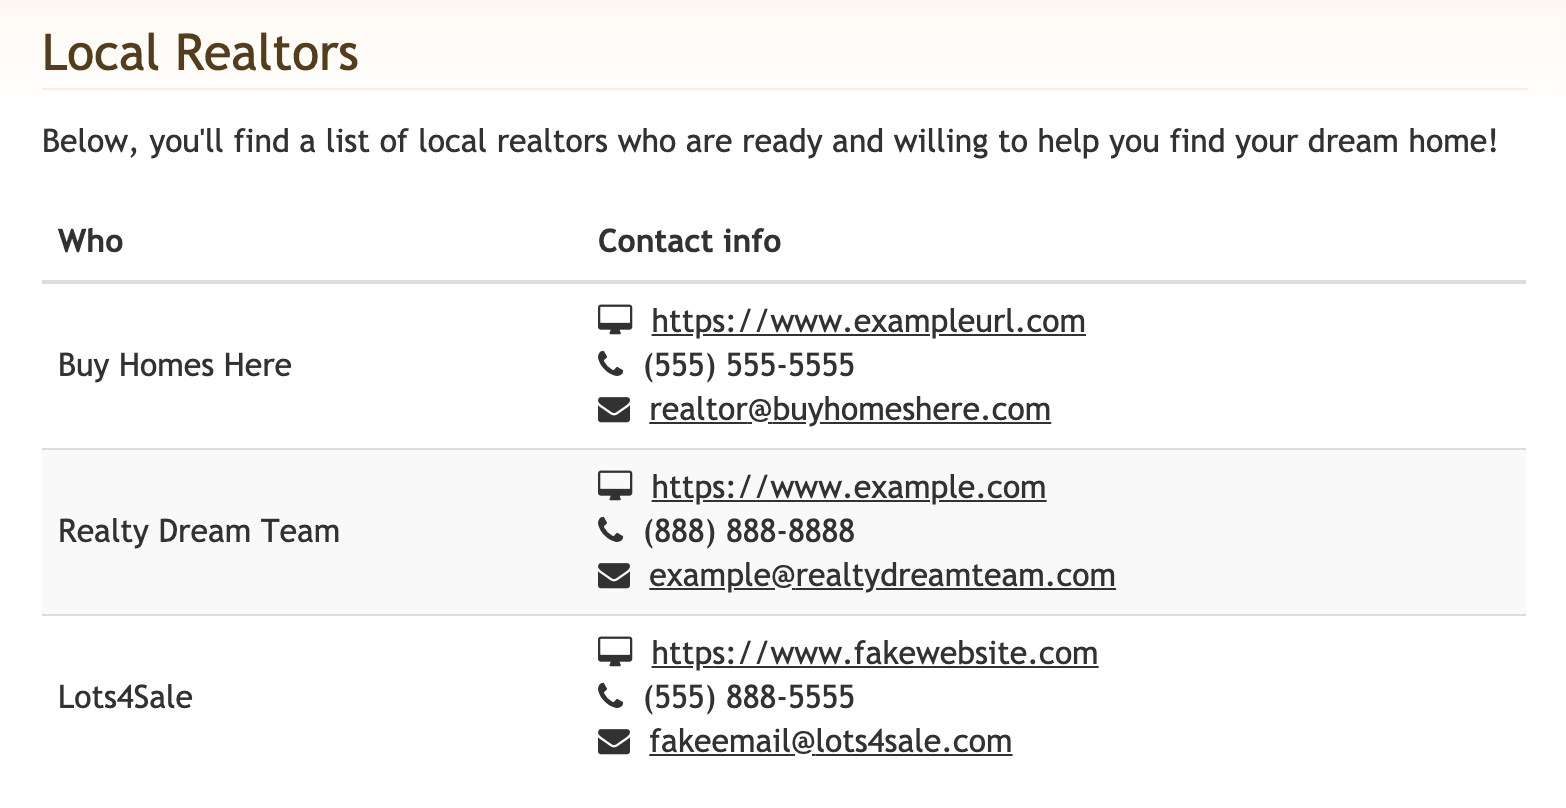The width and height of the screenshot is (1566, 808).
Task: Open the example@realtydreamteam.com email link
Action: click(882, 575)
